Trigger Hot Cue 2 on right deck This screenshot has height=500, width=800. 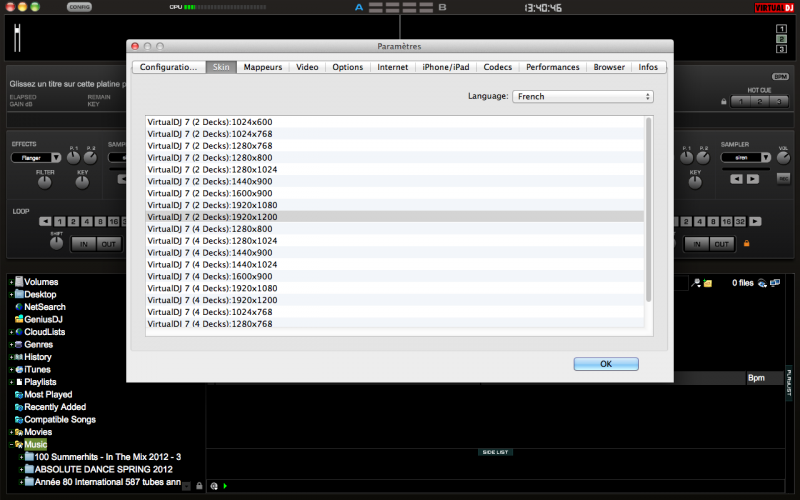click(x=760, y=102)
